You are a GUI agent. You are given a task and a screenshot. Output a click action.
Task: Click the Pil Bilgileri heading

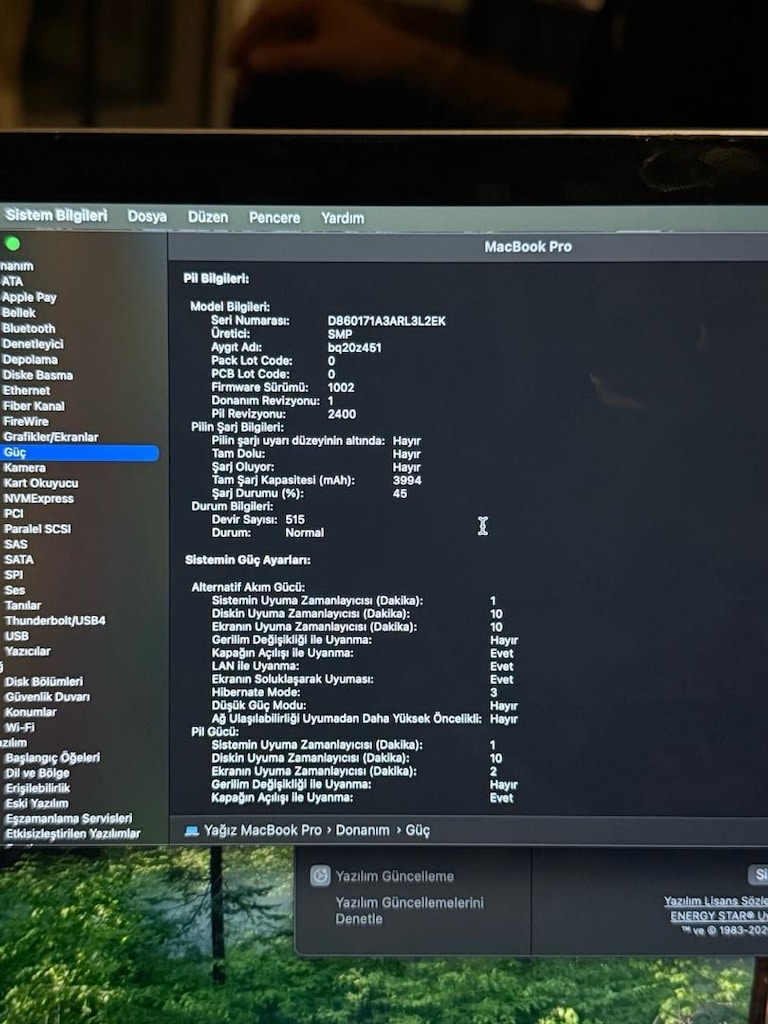[216, 279]
